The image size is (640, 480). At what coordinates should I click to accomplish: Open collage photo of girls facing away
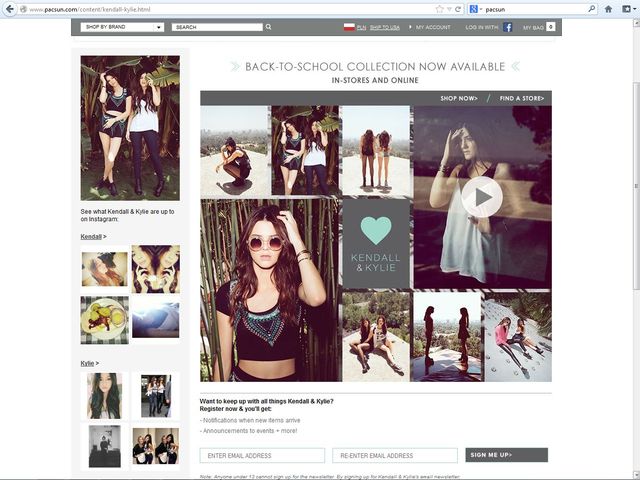tap(376, 151)
